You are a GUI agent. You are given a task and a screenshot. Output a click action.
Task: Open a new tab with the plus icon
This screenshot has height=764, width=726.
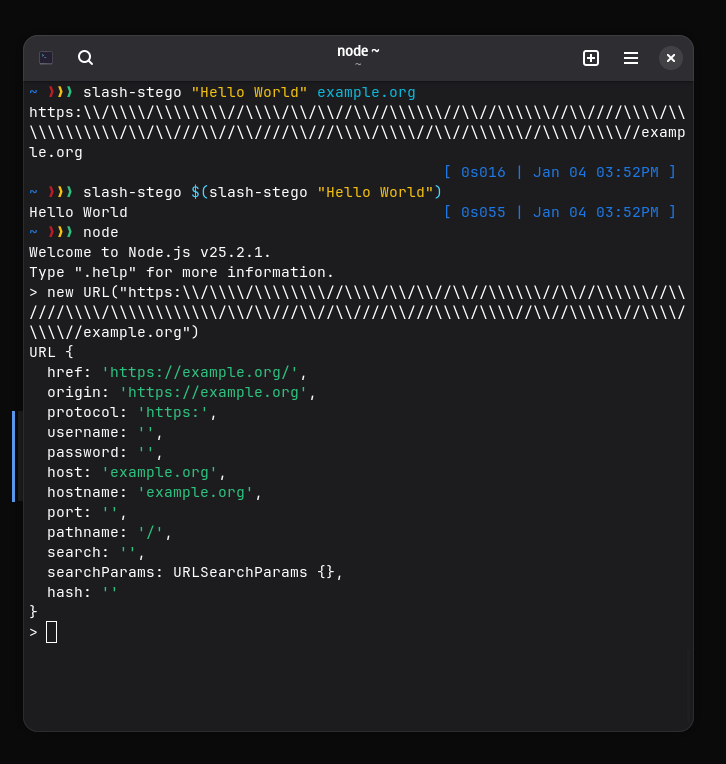point(591,58)
